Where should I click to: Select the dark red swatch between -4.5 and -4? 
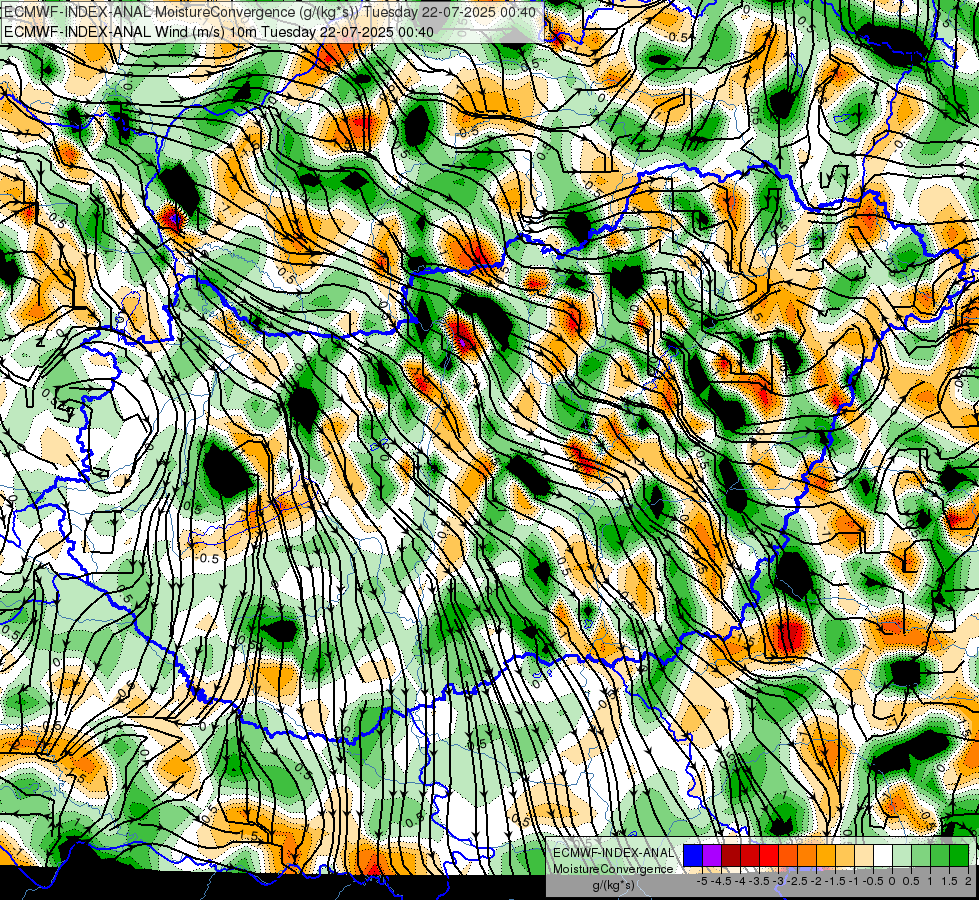731,856
